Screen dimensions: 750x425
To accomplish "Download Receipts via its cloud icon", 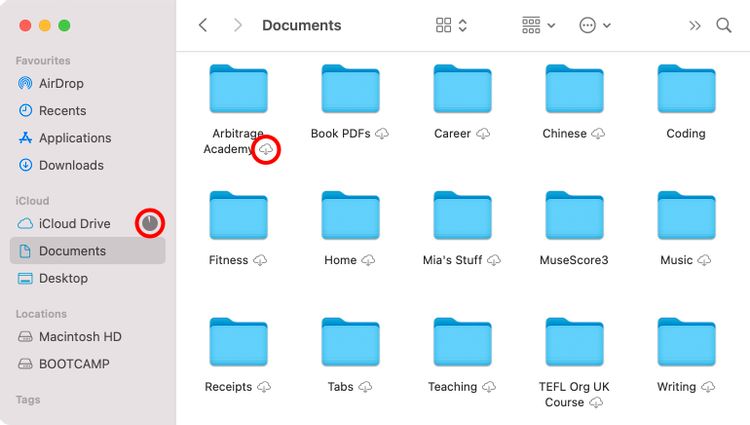I will click(264, 387).
